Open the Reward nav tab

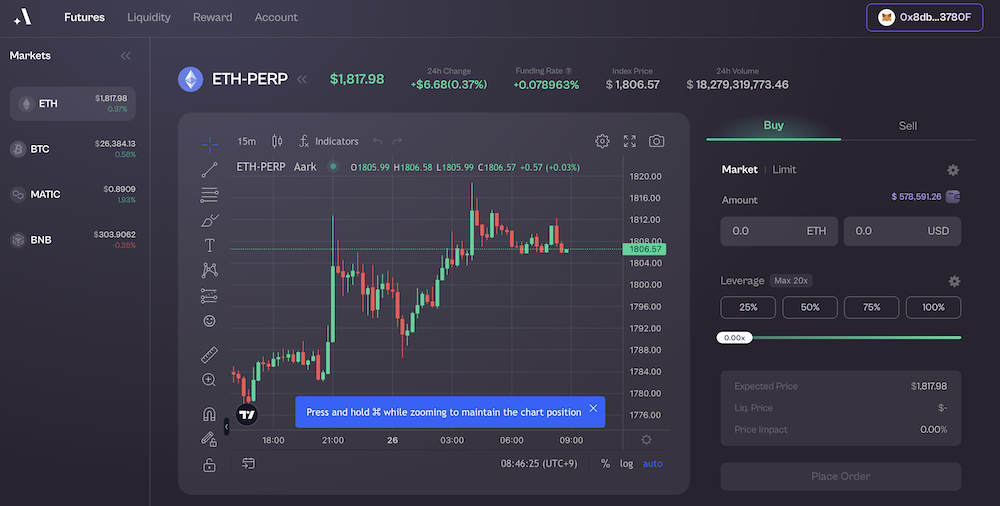[x=212, y=17]
